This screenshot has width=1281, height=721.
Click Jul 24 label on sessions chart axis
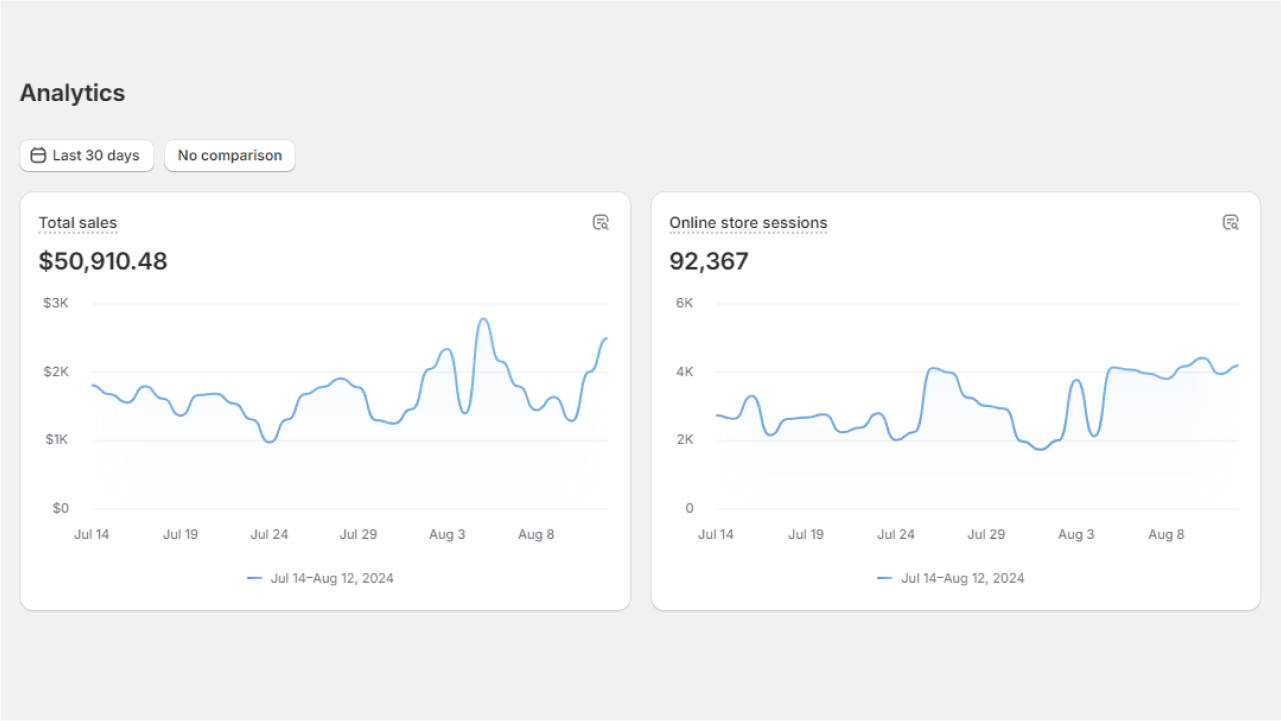tap(896, 534)
